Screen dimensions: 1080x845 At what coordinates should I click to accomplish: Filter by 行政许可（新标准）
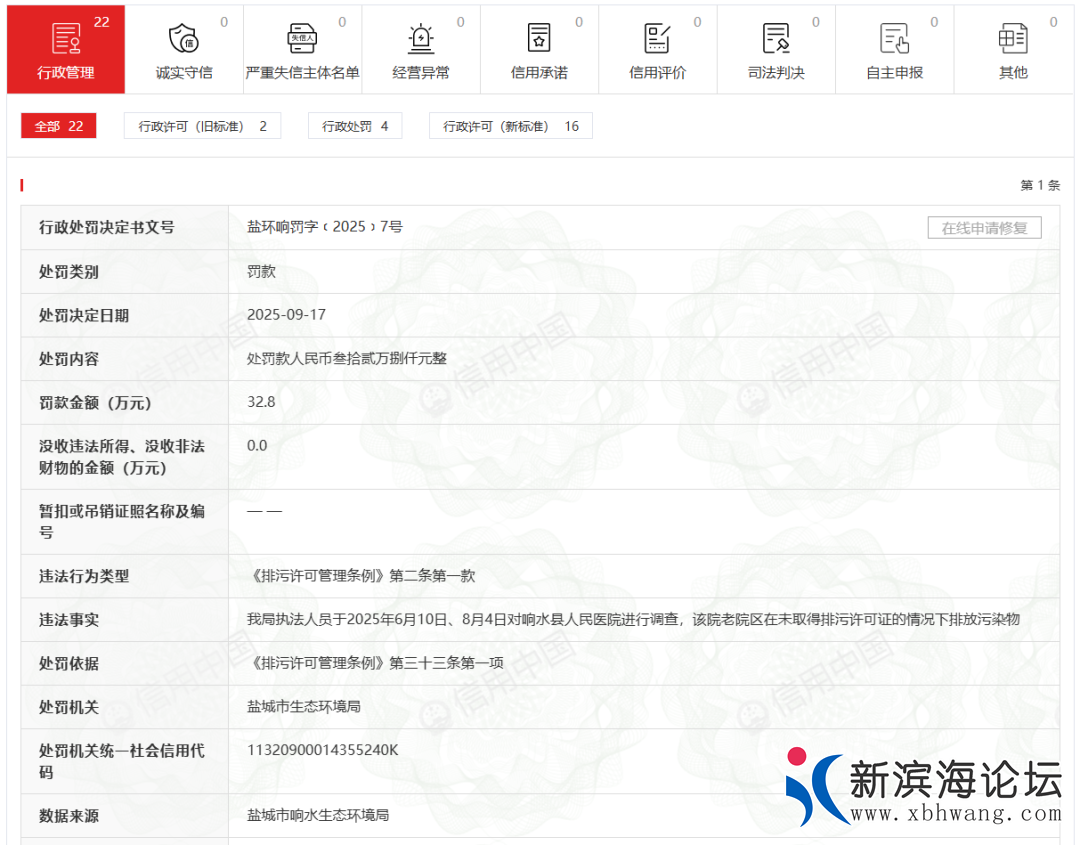[510, 126]
